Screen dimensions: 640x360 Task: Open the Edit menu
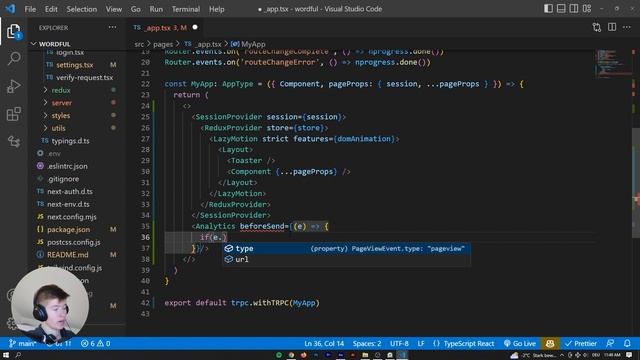pyautogui.click(x=51, y=9)
